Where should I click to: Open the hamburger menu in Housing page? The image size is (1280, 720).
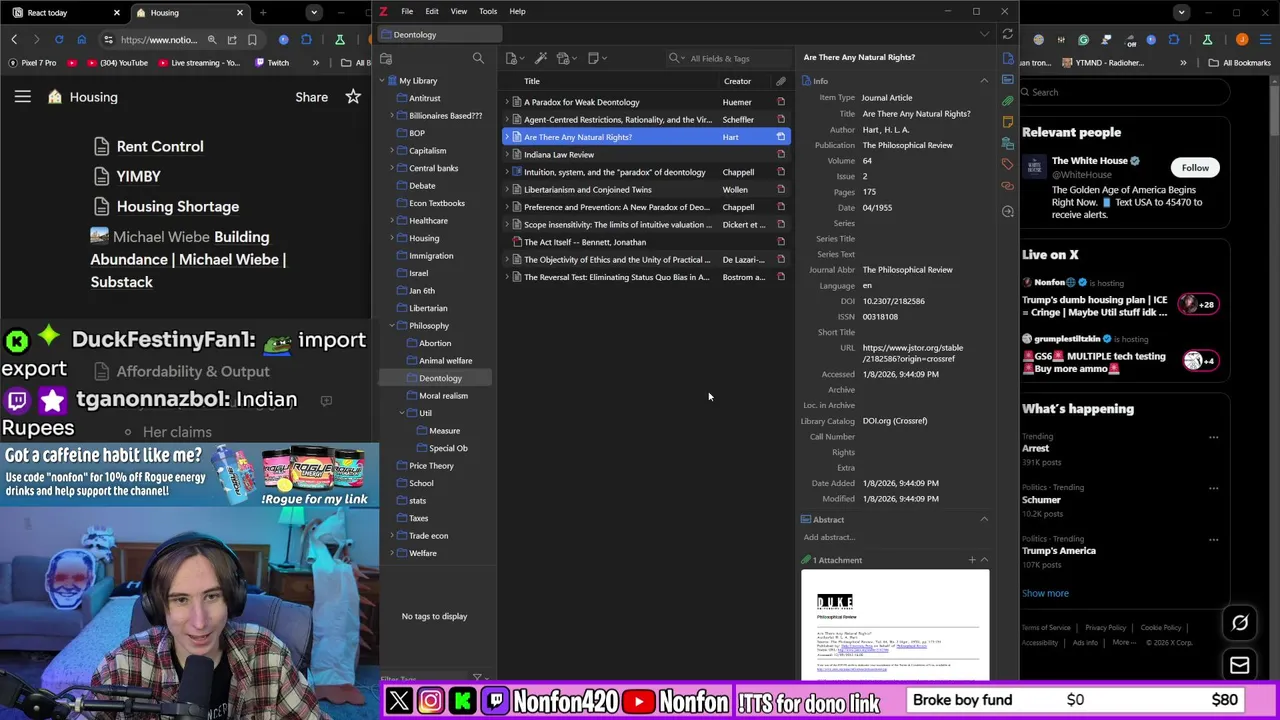pos(22,97)
